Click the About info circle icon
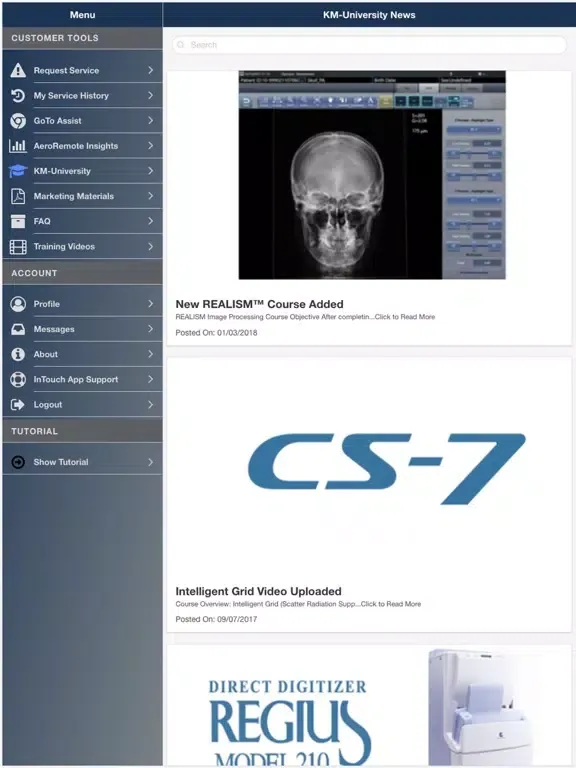 click(18, 354)
